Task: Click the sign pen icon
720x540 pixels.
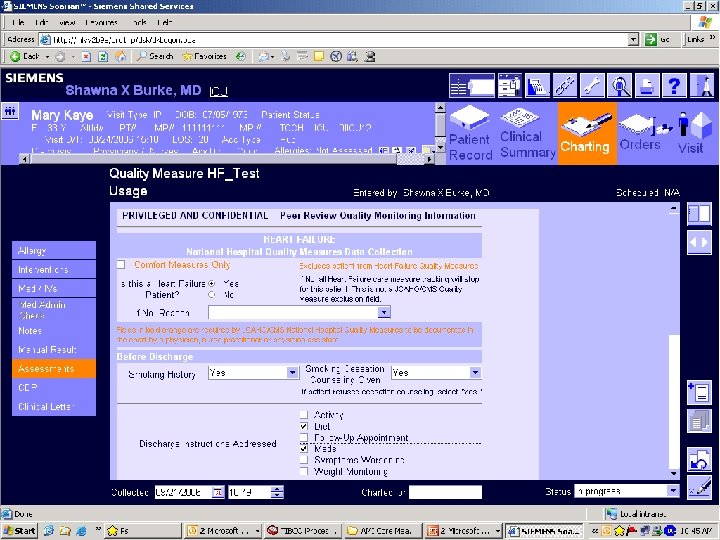Action: click(699, 488)
